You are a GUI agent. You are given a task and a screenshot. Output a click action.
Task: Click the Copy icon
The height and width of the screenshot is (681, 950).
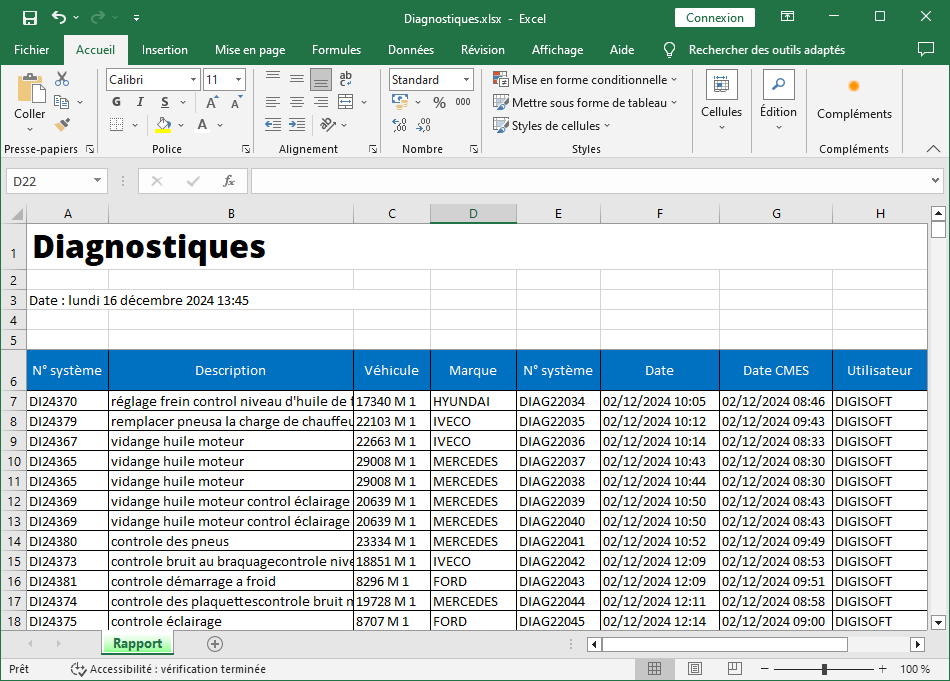61,102
